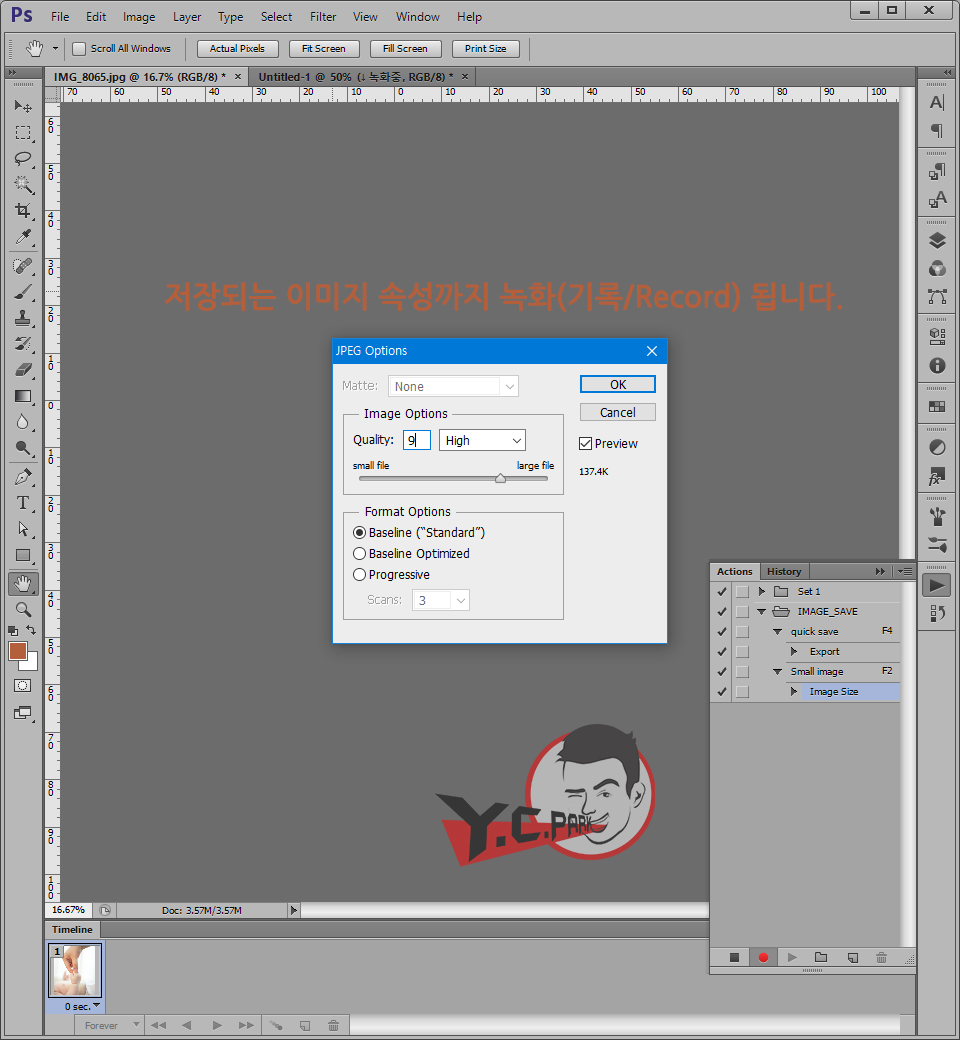Click the Actual Pixels button
This screenshot has height=1040, width=960.
click(x=237, y=48)
